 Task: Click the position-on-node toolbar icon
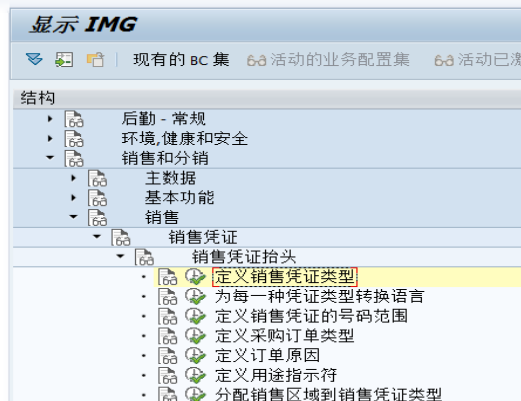pyautogui.click(x=64, y=60)
